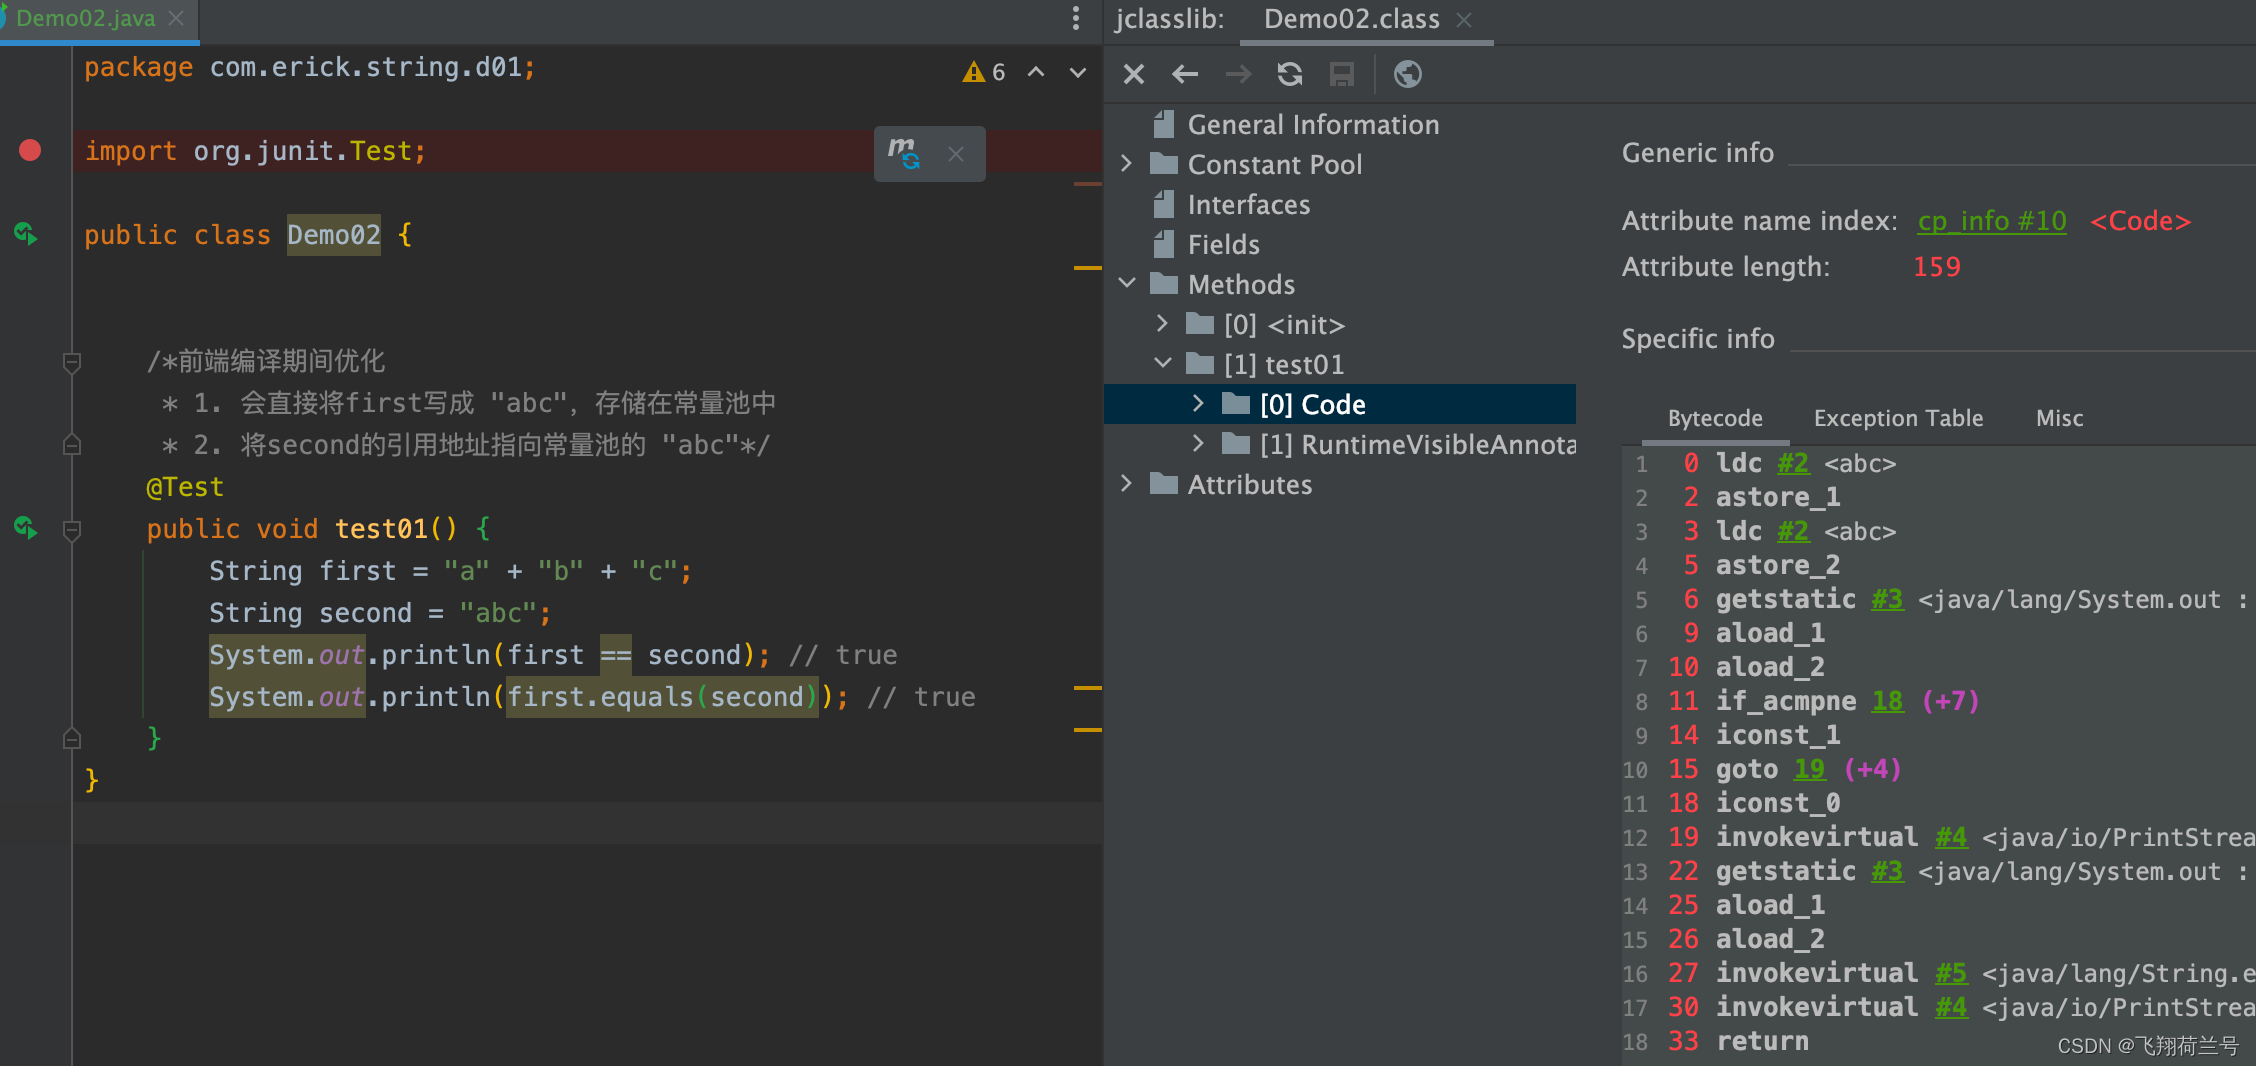Viewport: 2256px width, 1066px height.
Task: Follow #5 link on invokevirtual String.equals
Action: coord(1950,974)
